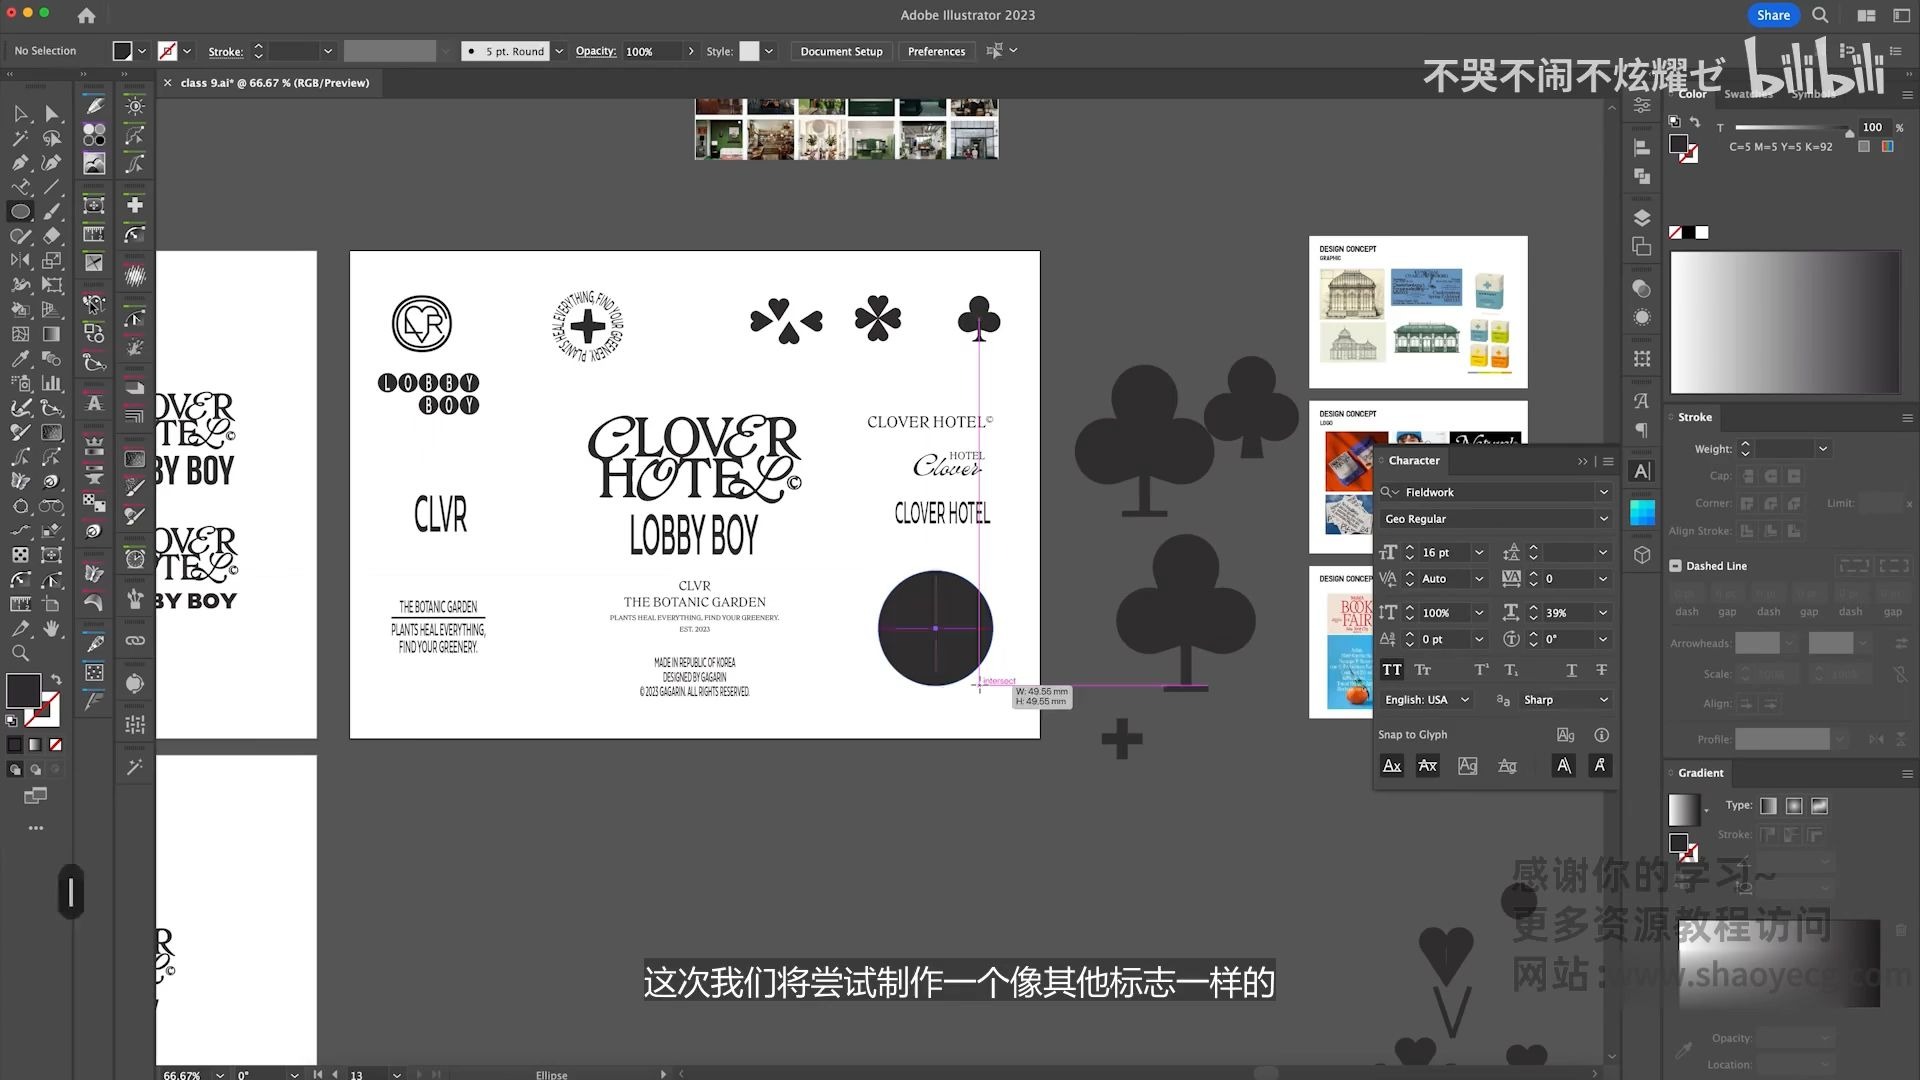1920x1080 pixels.
Task: Click the grayscale color spectrum ramp
Action: [1785, 322]
